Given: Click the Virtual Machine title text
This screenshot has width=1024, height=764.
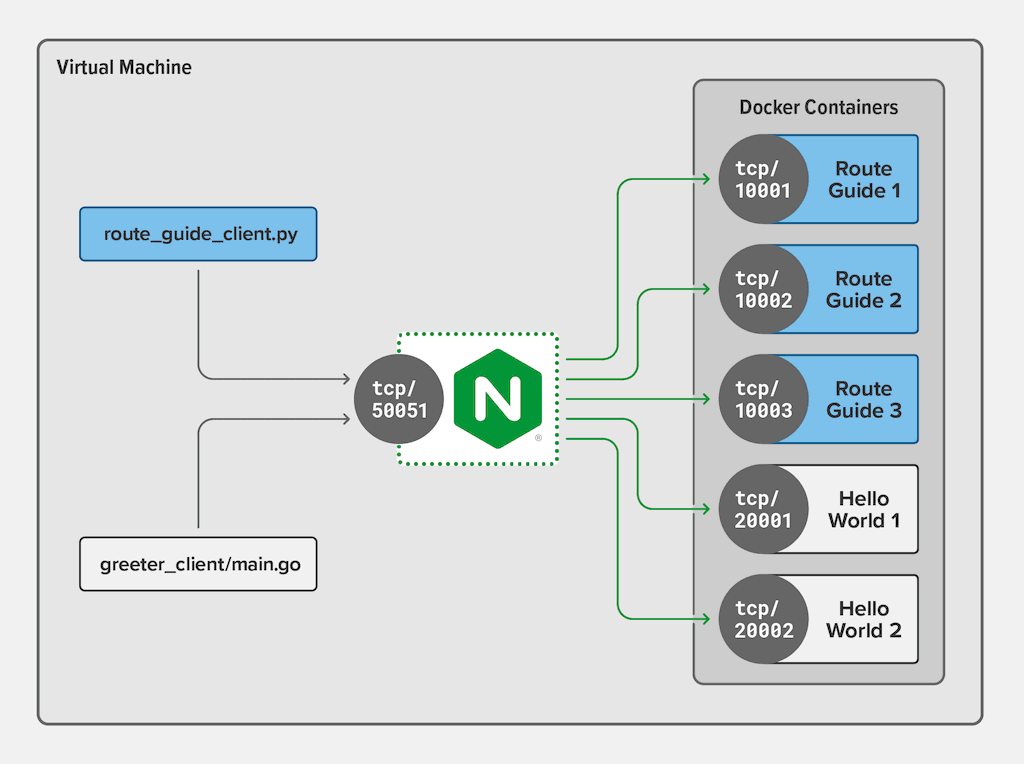Looking at the screenshot, I should 124,68.
